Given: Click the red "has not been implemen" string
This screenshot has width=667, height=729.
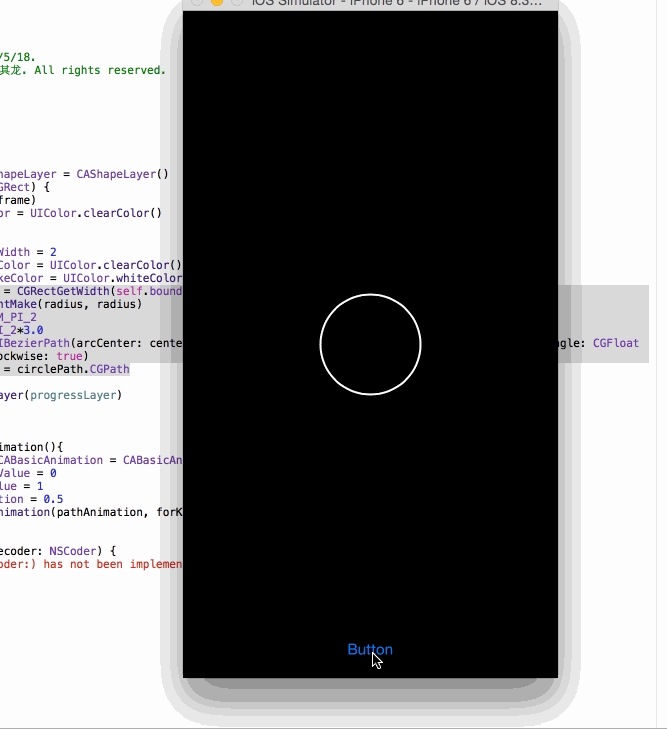Looking at the screenshot, I should tap(112, 565).
